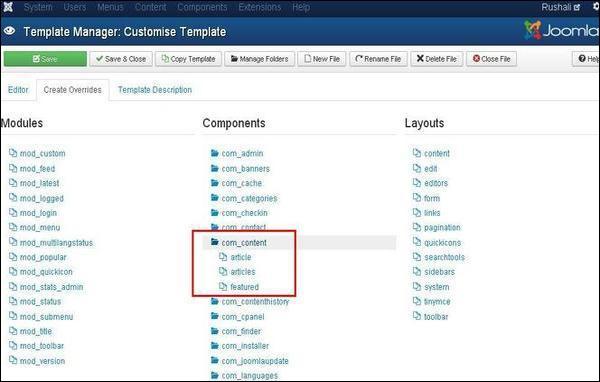This screenshot has height=382, width=600.
Task: Click the copy icon next to tinymce layout
Action: [x=417, y=301]
